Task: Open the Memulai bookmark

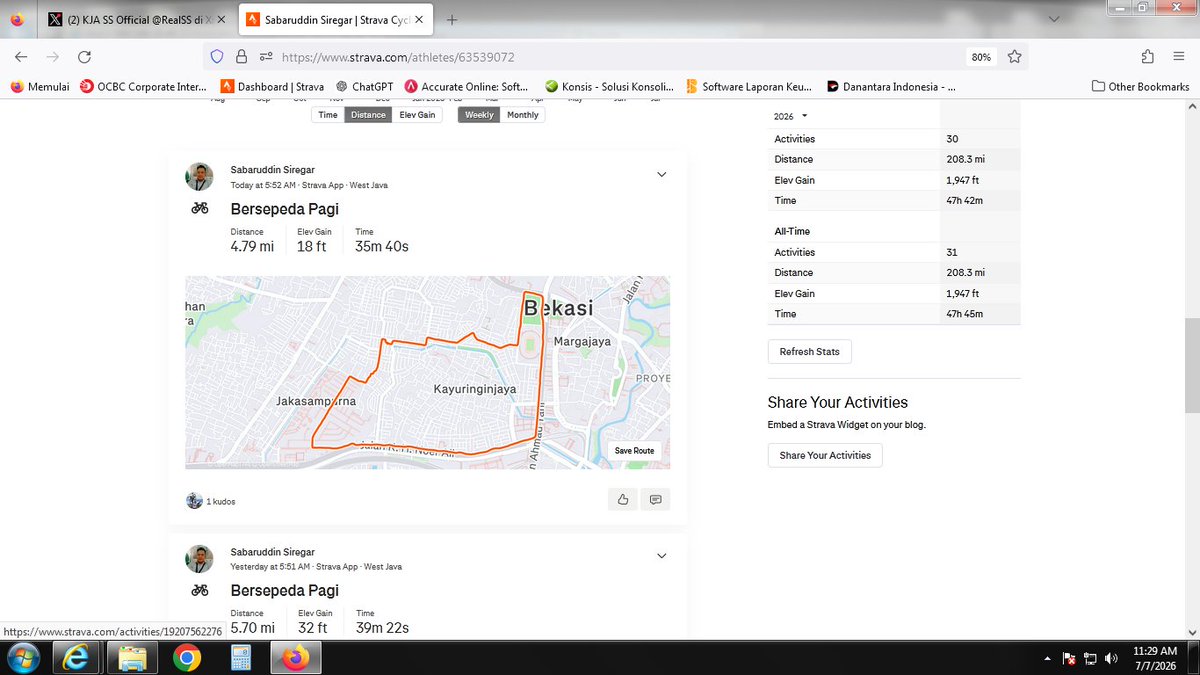Action: [39, 86]
